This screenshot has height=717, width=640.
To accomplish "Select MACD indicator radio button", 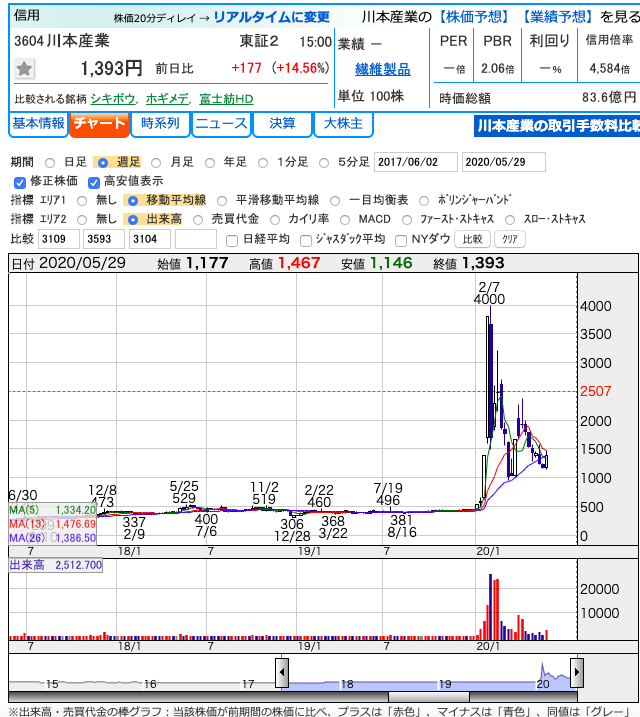I will point(345,220).
